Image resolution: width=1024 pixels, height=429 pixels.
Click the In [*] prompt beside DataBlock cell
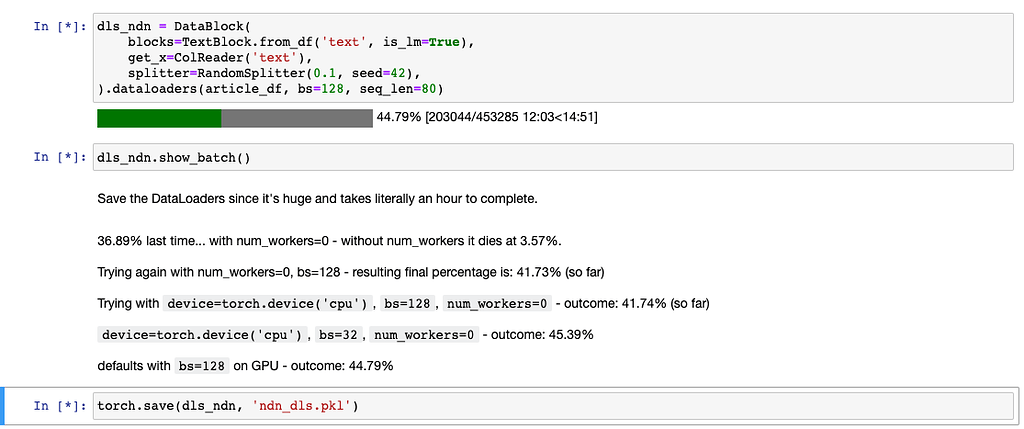(59, 27)
